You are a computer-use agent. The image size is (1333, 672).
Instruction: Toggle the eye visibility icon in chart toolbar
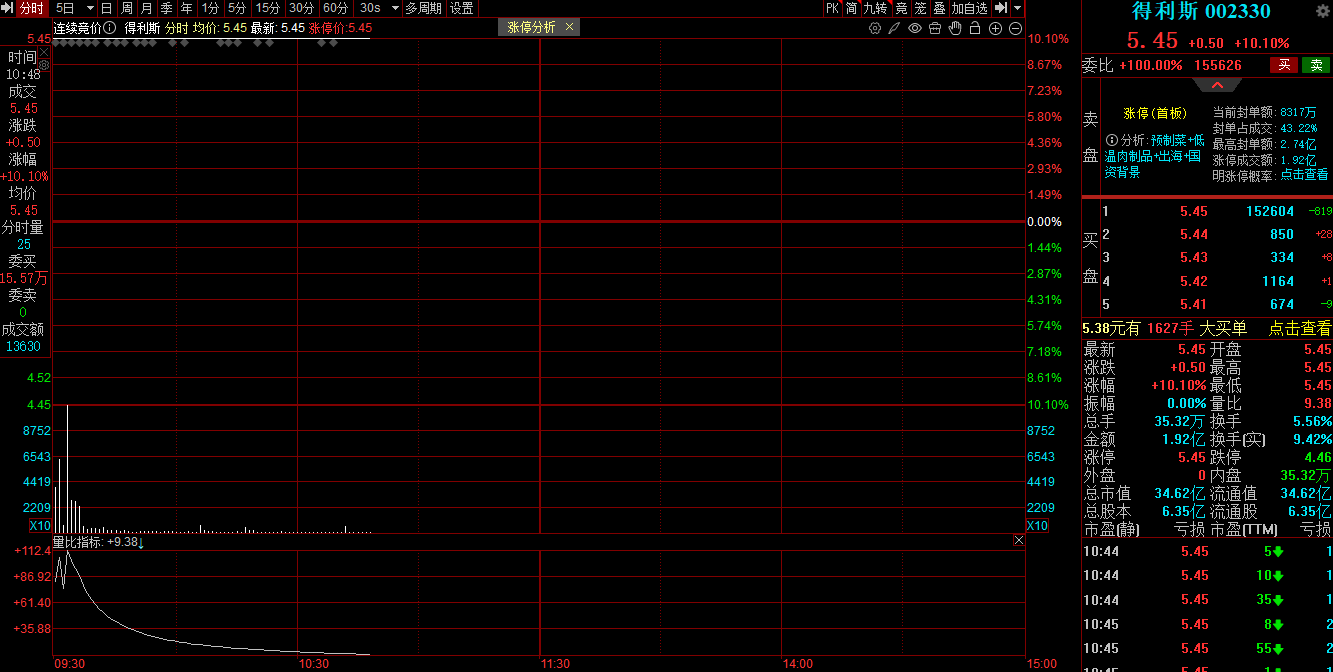point(915,28)
